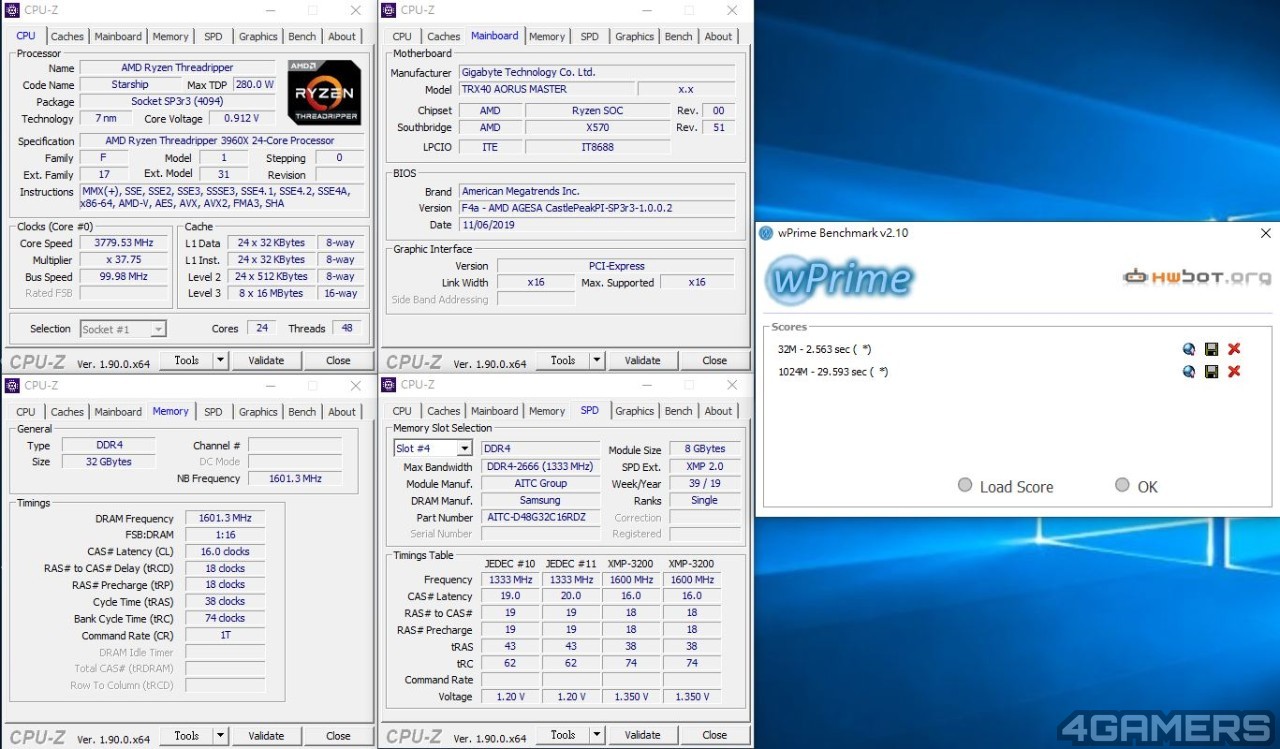This screenshot has width=1280, height=749.
Task: Click the Name field showing AMD Ryzen Threadripper
Action: click(178, 68)
